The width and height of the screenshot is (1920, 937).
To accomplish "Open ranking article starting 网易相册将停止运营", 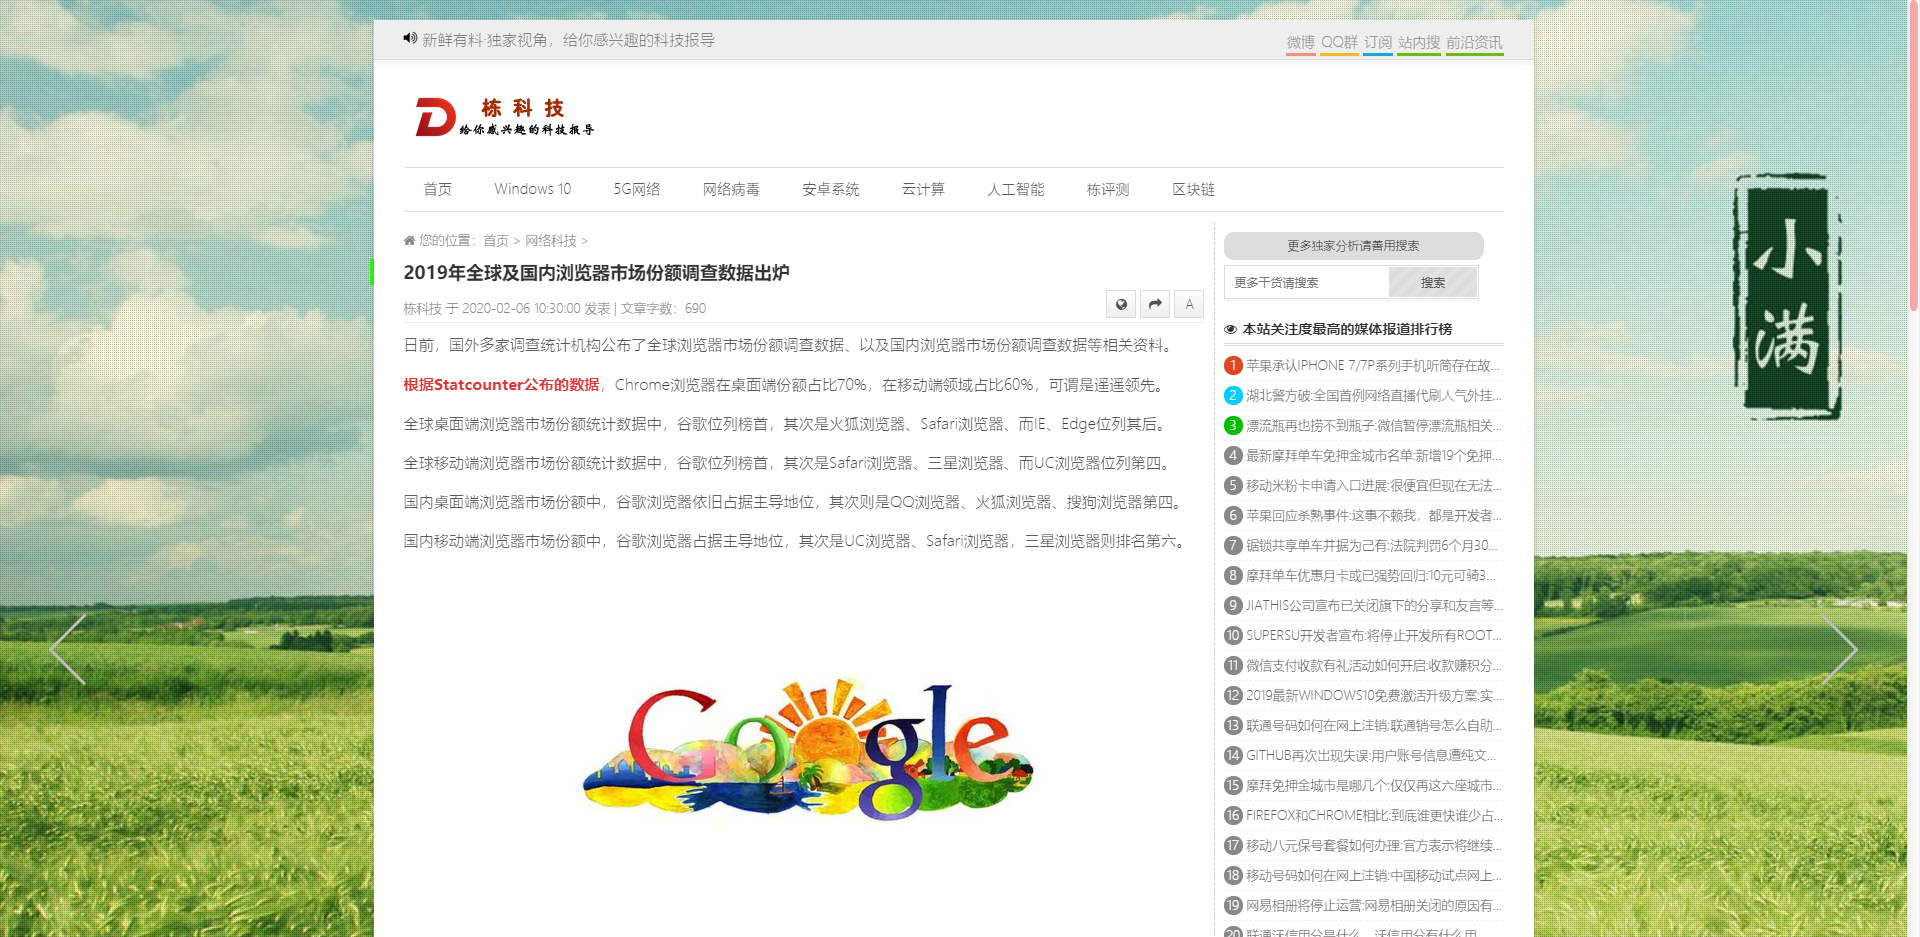I will pyautogui.click(x=1373, y=906).
